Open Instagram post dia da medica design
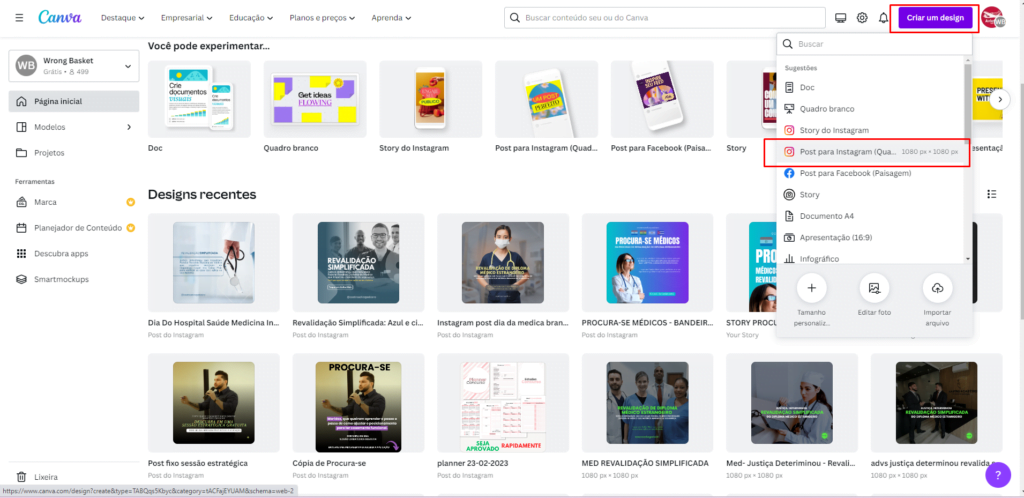Screen dimensions: 1024x498 pyautogui.click(x=503, y=262)
